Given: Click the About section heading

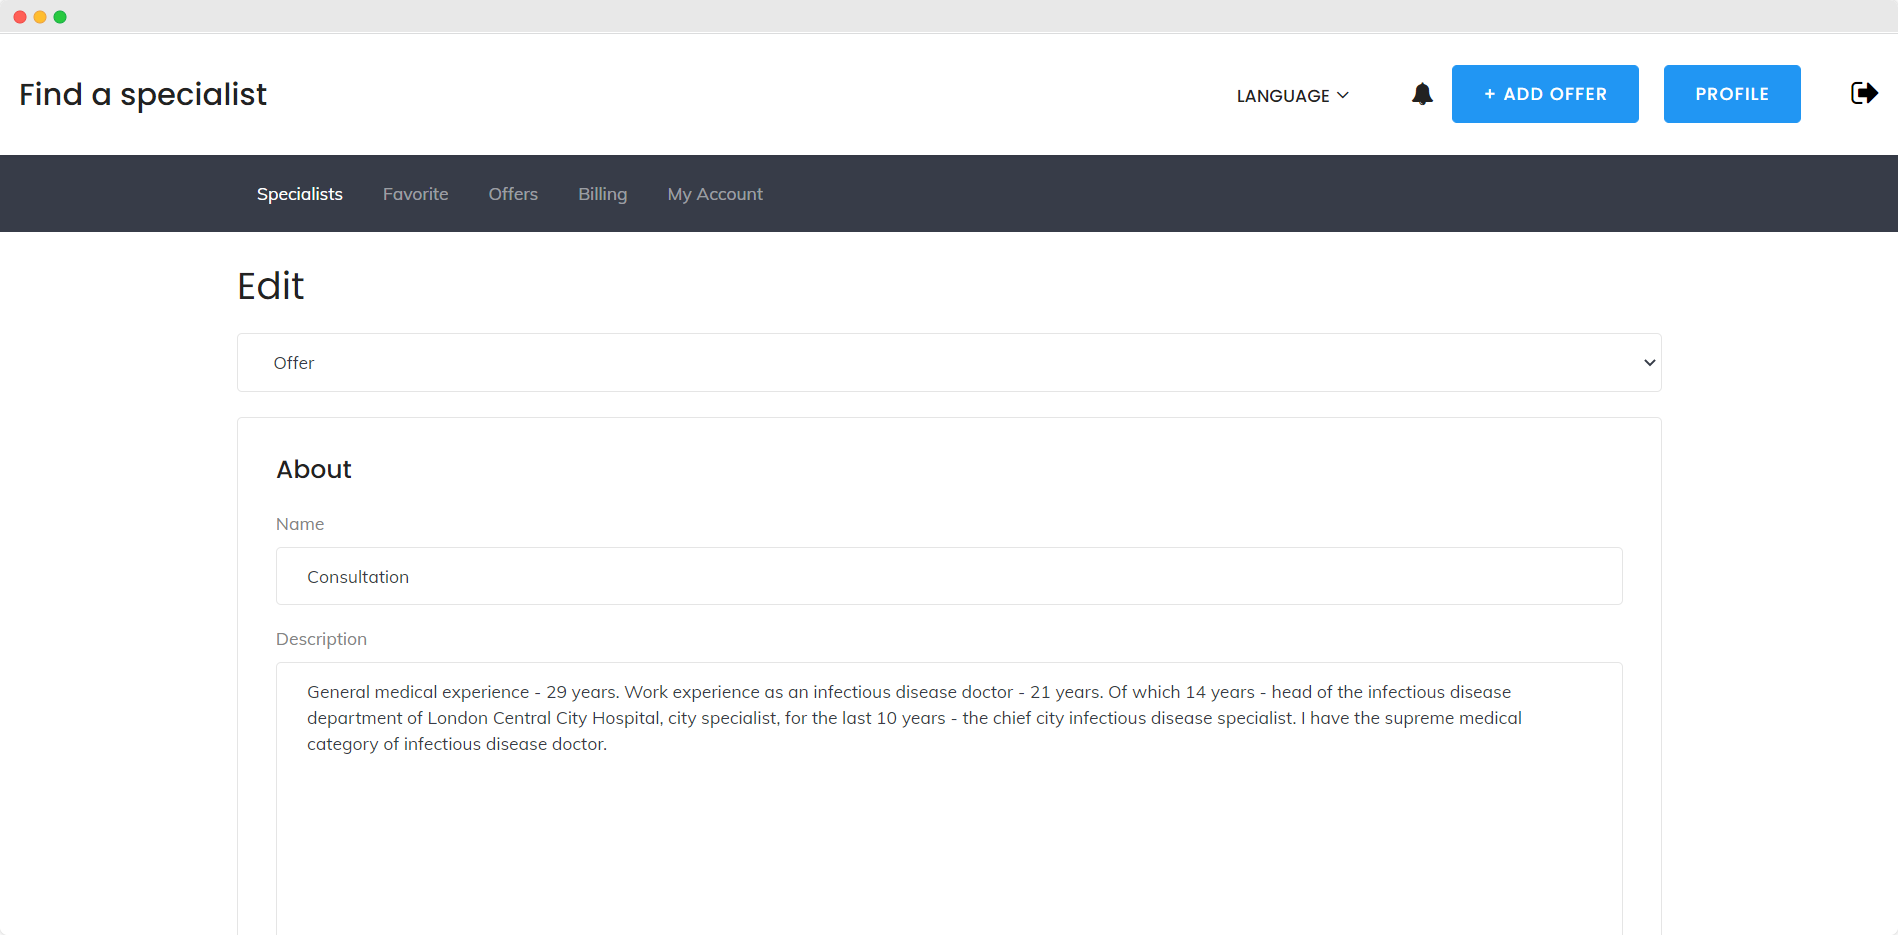Looking at the screenshot, I should tap(314, 469).
